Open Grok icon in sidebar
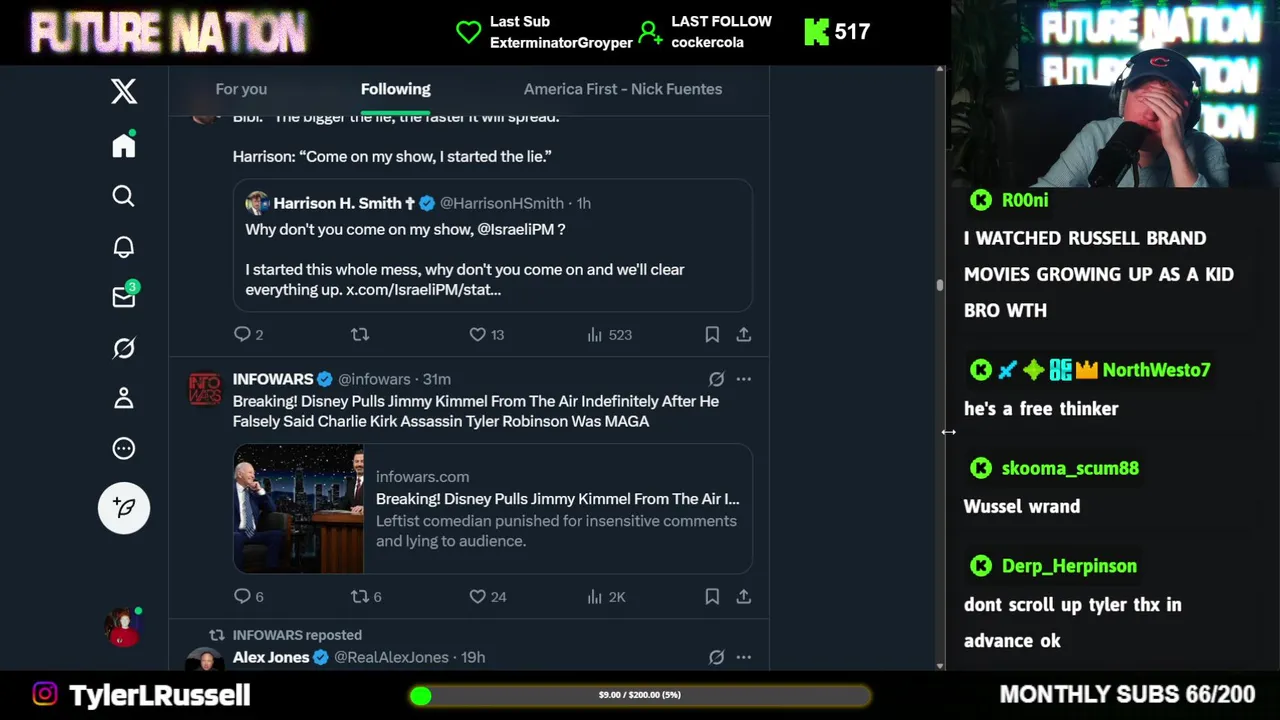The height and width of the screenshot is (720, 1280). [124, 348]
